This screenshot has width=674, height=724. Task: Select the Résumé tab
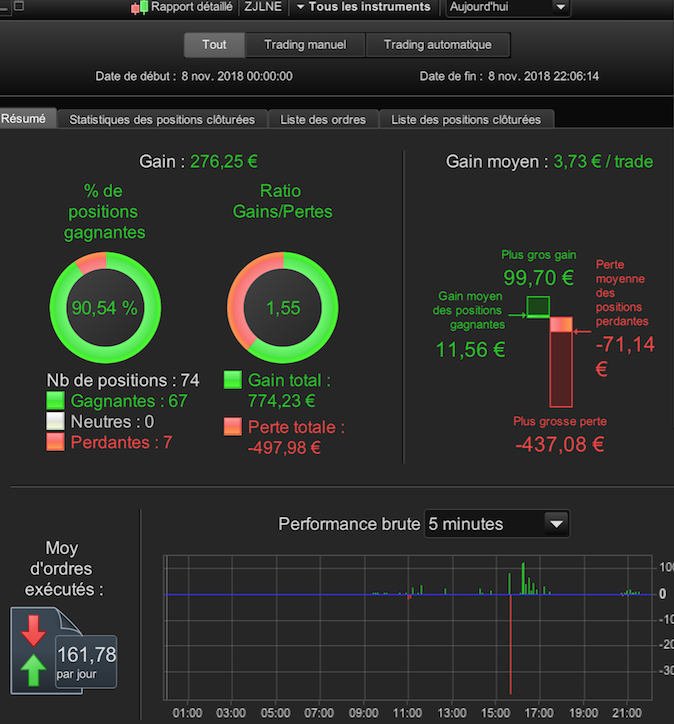click(24, 119)
